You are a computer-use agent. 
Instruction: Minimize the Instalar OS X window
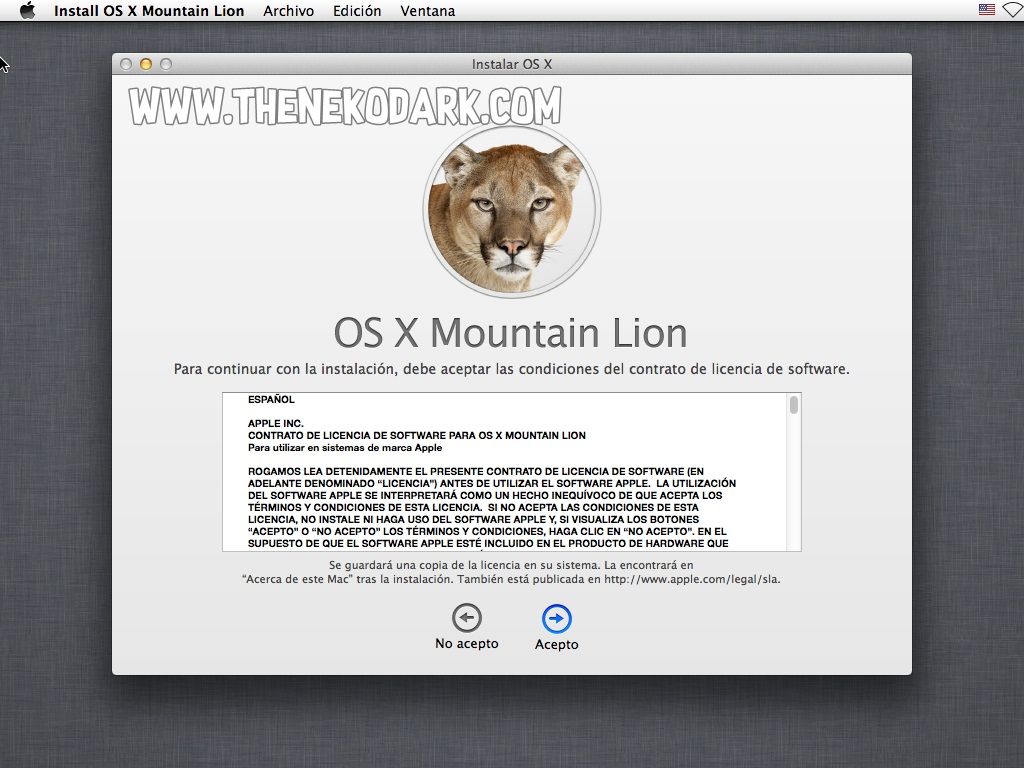pos(146,64)
